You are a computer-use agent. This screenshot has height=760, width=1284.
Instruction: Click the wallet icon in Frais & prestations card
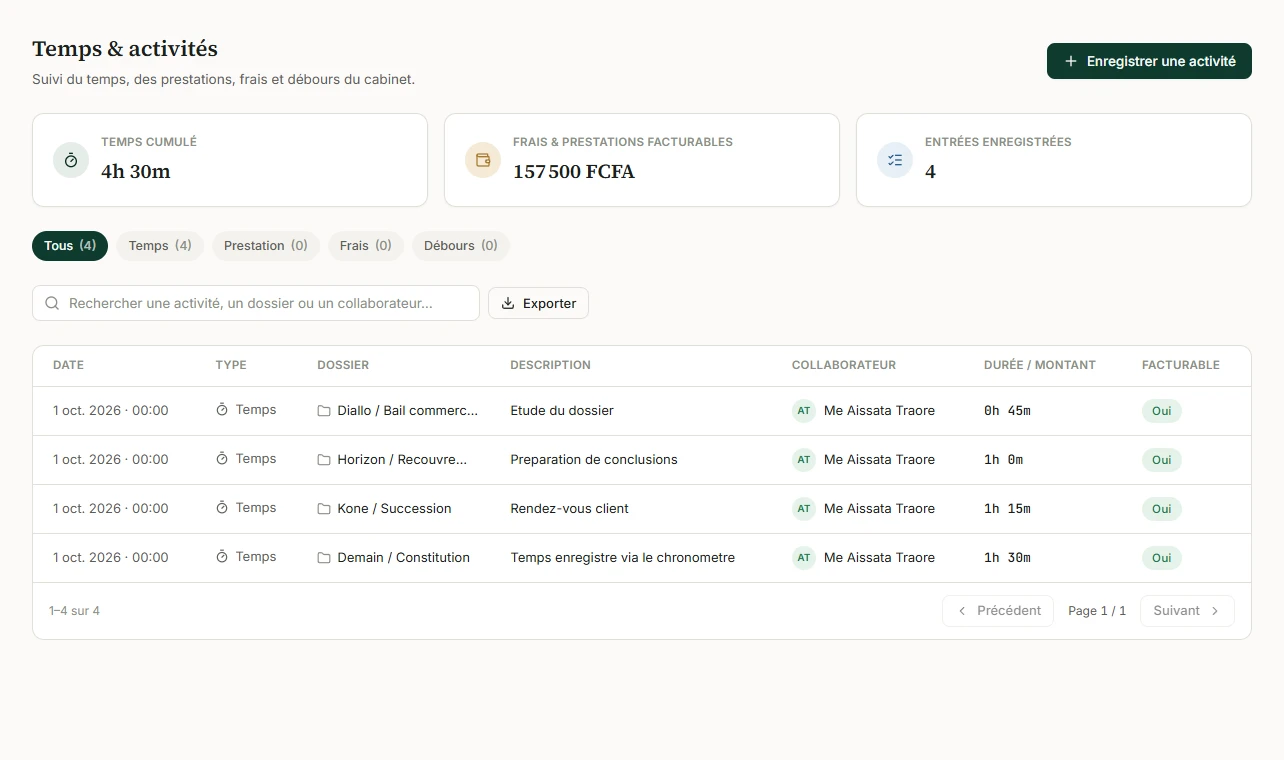click(x=483, y=160)
